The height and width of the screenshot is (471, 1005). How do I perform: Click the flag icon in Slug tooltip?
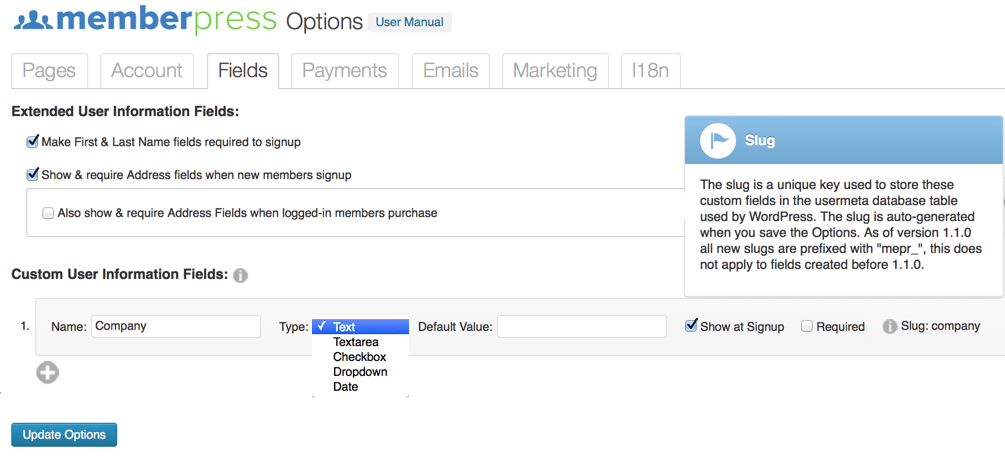point(717,141)
